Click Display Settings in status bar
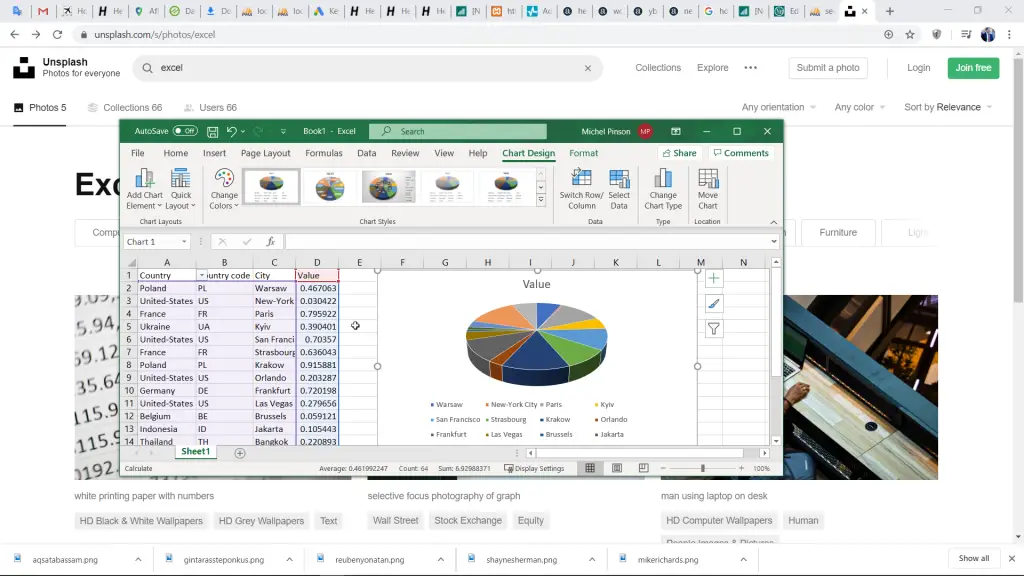The height and width of the screenshot is (576, 1024). point(534,468)
